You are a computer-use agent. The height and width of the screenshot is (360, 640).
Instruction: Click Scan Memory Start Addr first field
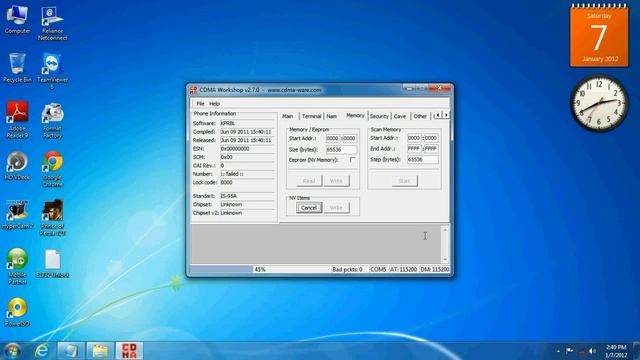coord(414,138)
